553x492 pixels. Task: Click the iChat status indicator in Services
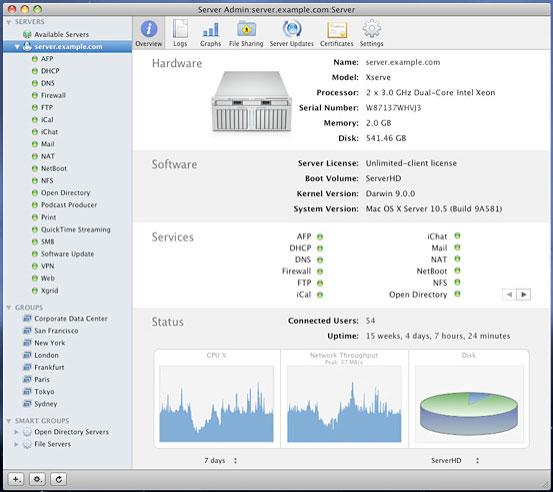click(x=457, y=236)
